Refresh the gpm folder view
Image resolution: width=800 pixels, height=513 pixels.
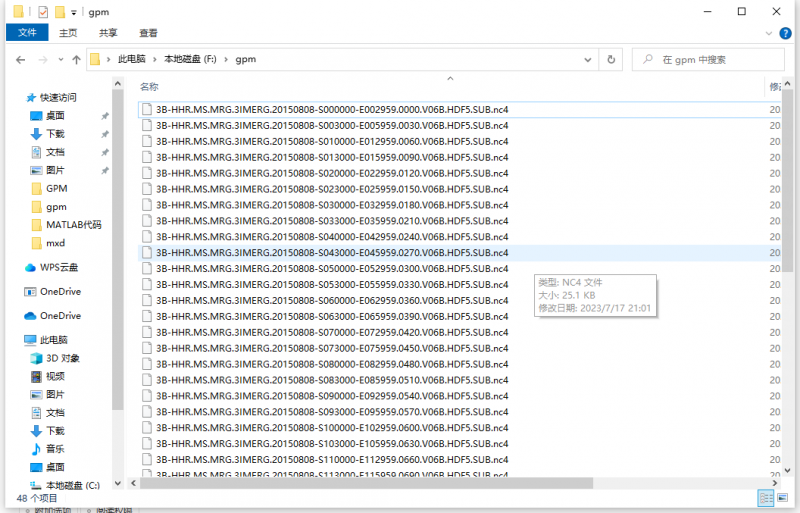point(611,60)
